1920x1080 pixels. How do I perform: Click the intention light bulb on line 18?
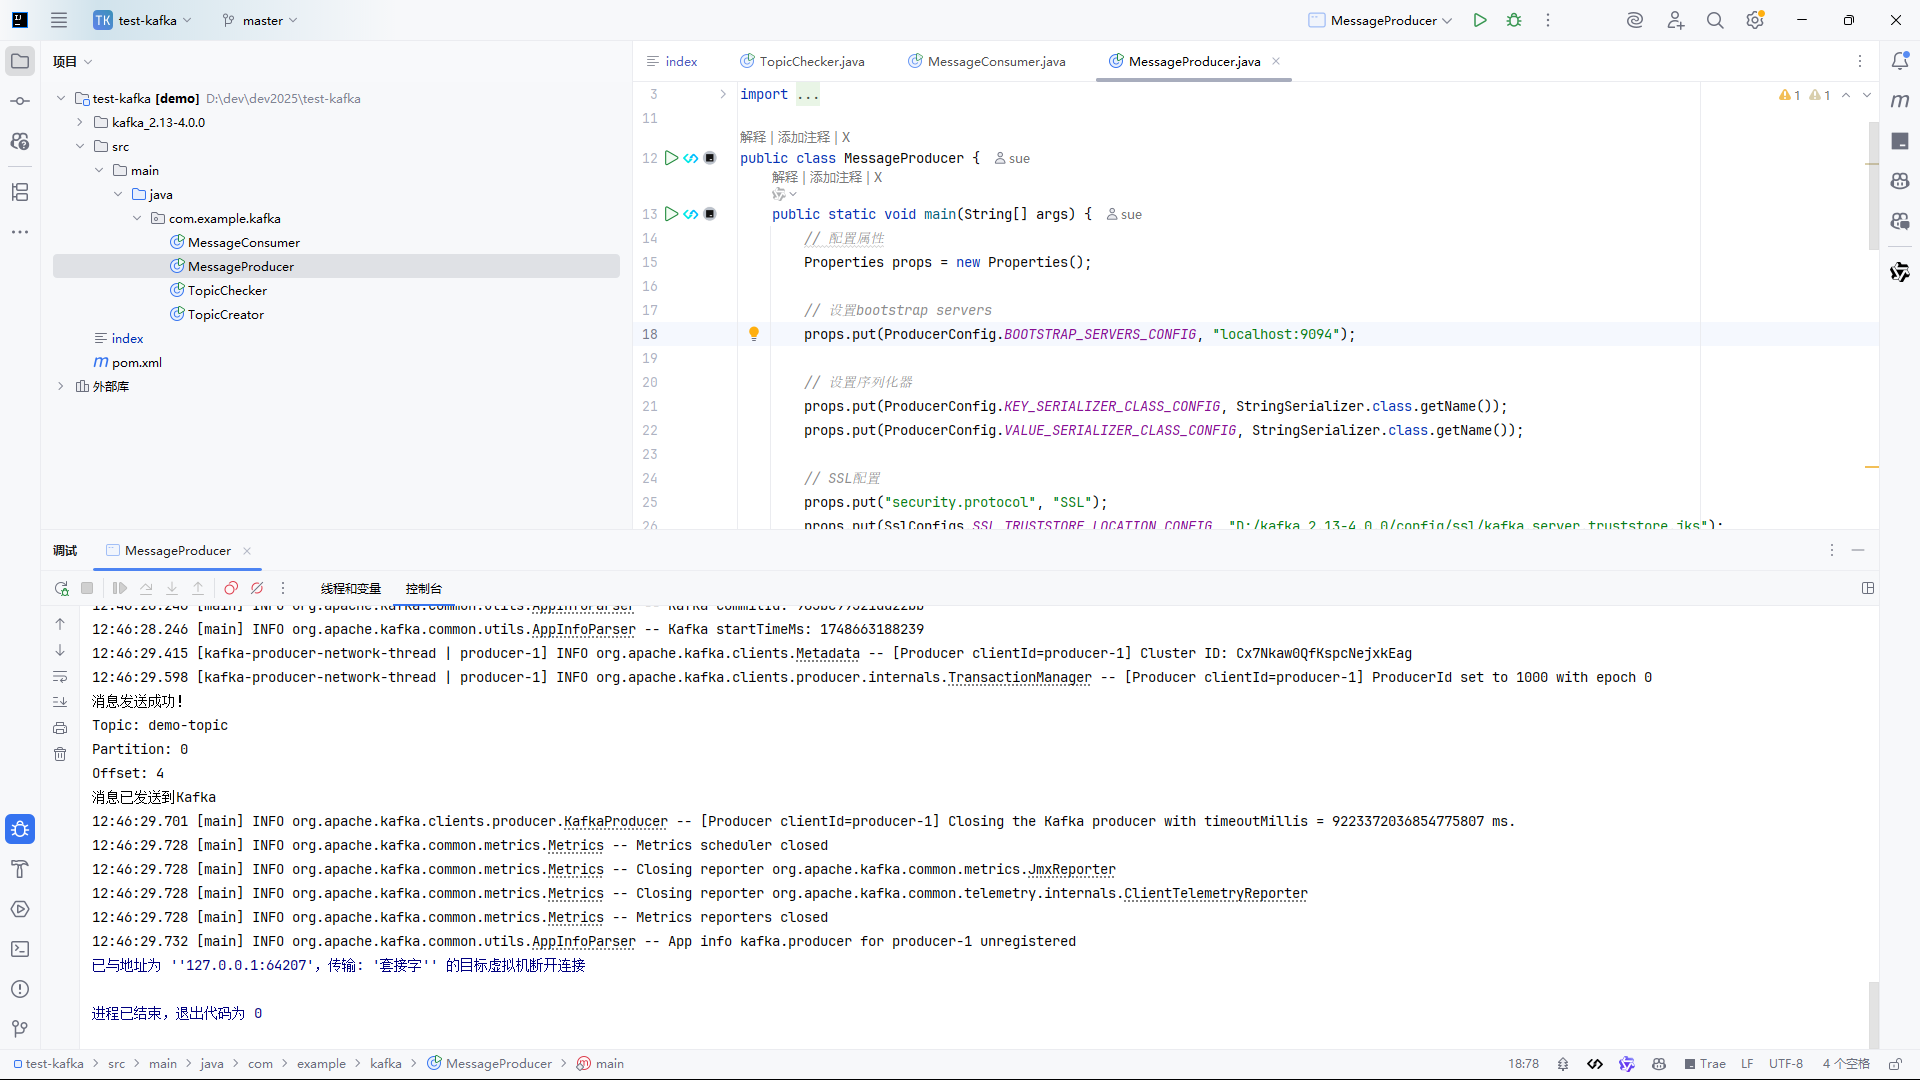click(754, 334)
